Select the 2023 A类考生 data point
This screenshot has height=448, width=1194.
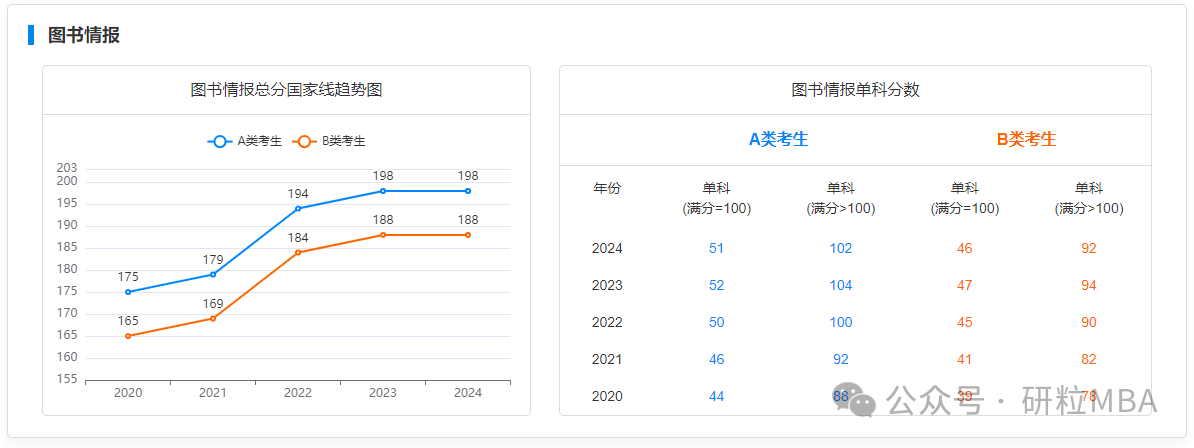click(x=383, y=190)
